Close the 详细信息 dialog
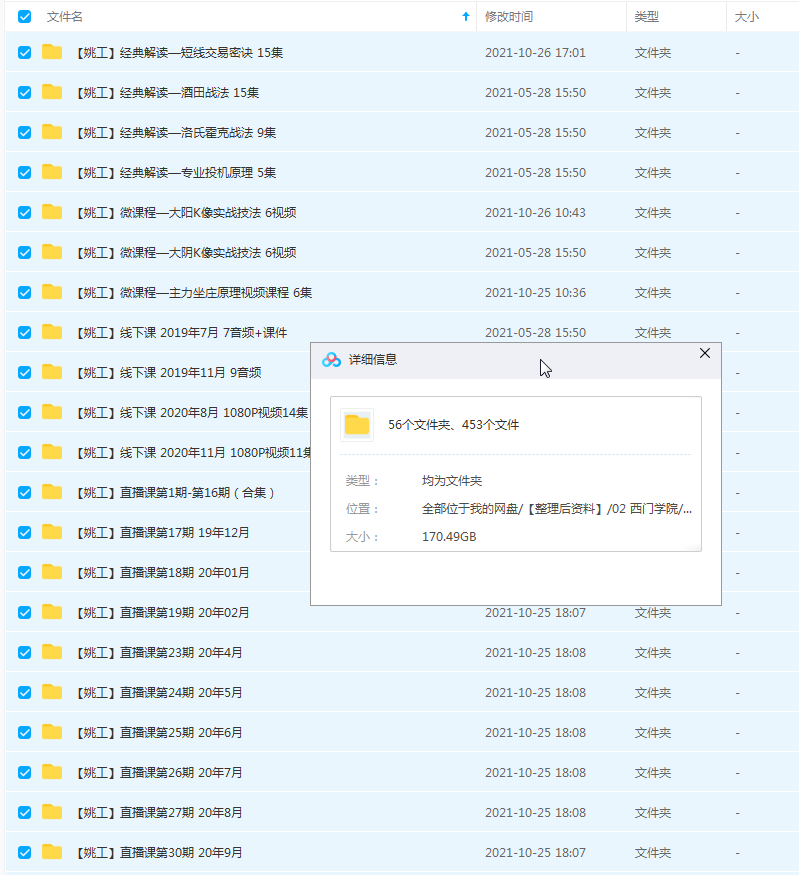Viewport: 799px width, 875px height. [705, 353]
